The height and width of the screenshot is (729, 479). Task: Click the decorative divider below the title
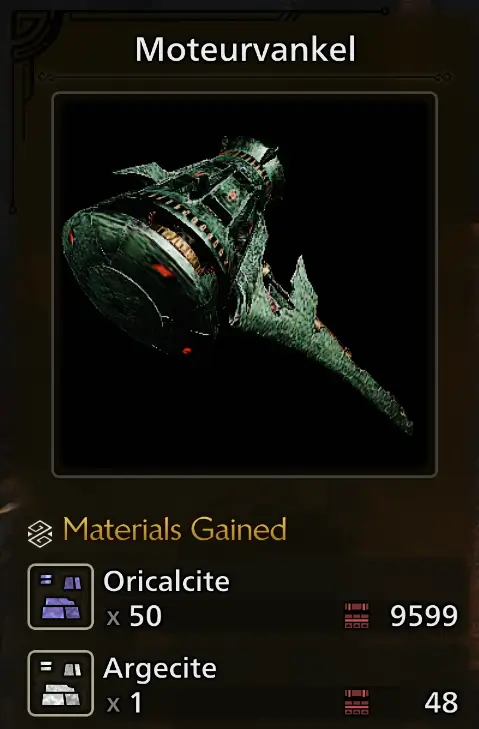pyautogui.click(x=245, y=76)
